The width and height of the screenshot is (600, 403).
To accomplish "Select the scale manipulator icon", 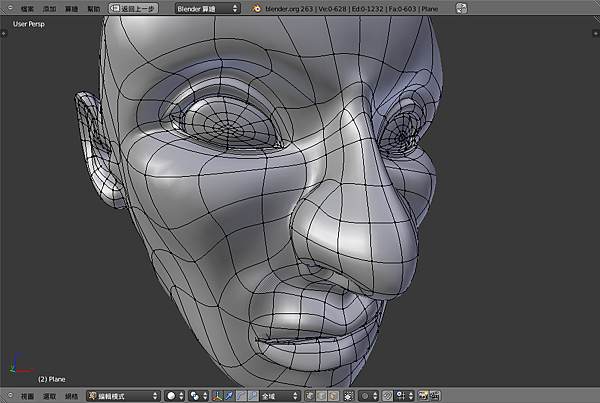I will [x=253, y=396].
